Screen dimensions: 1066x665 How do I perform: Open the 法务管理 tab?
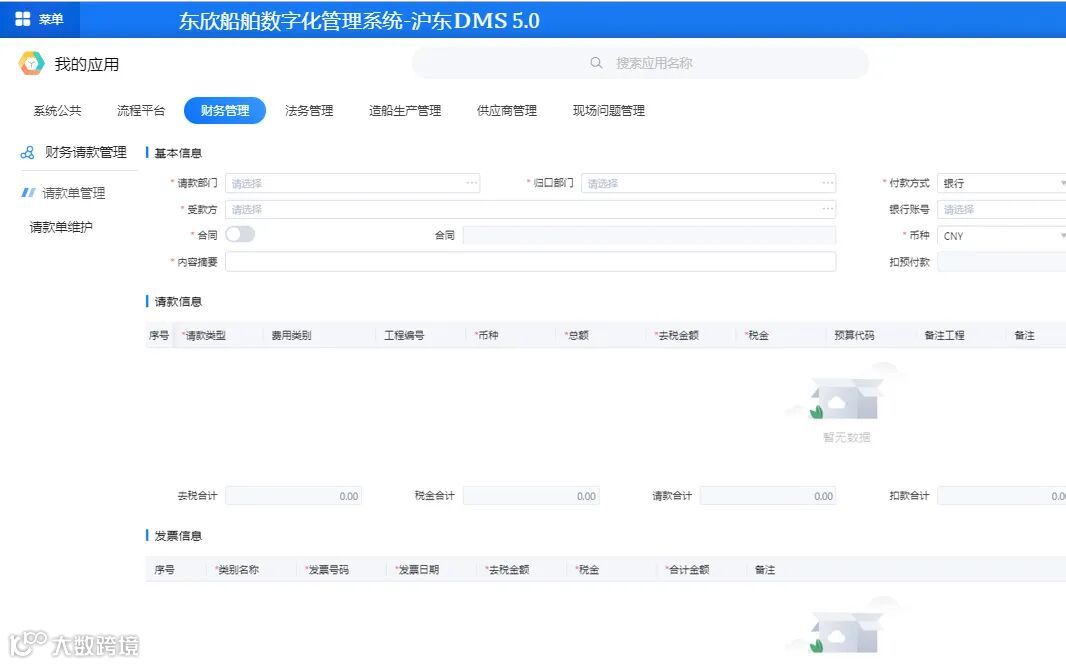[x=309, y=111]
